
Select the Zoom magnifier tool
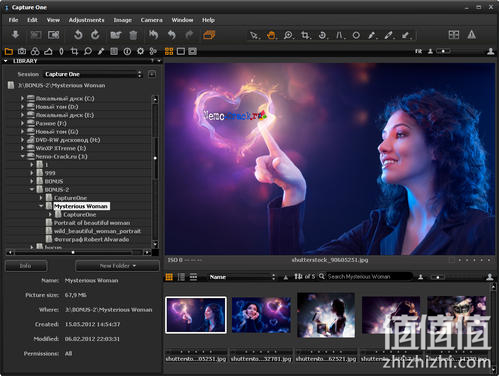coord(288,35)
